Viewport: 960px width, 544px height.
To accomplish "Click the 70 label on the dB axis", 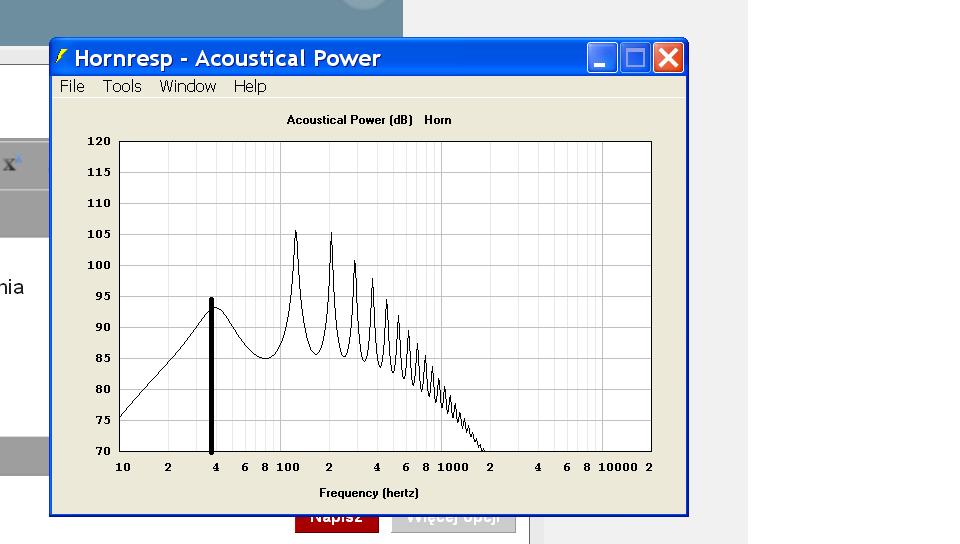I will [103, 451].
